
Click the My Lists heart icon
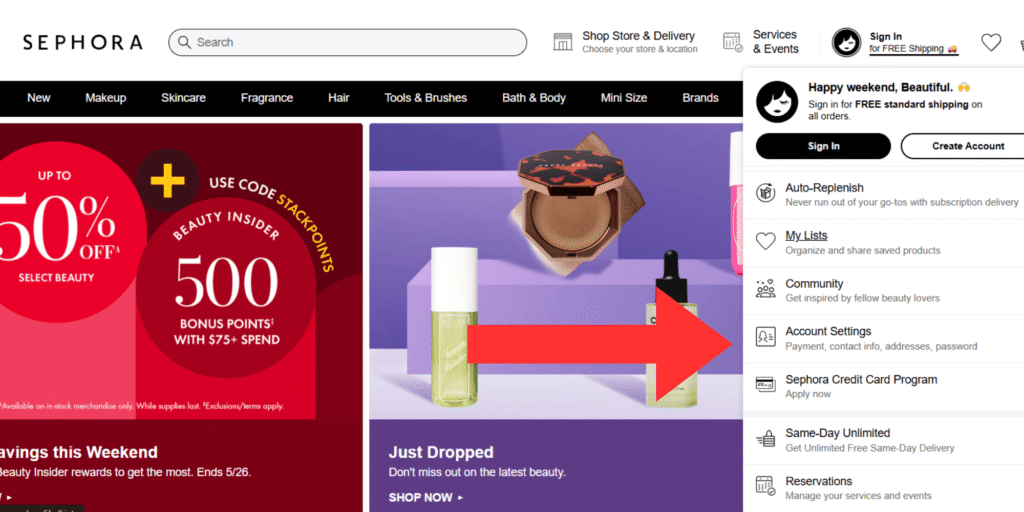(765, 241)
